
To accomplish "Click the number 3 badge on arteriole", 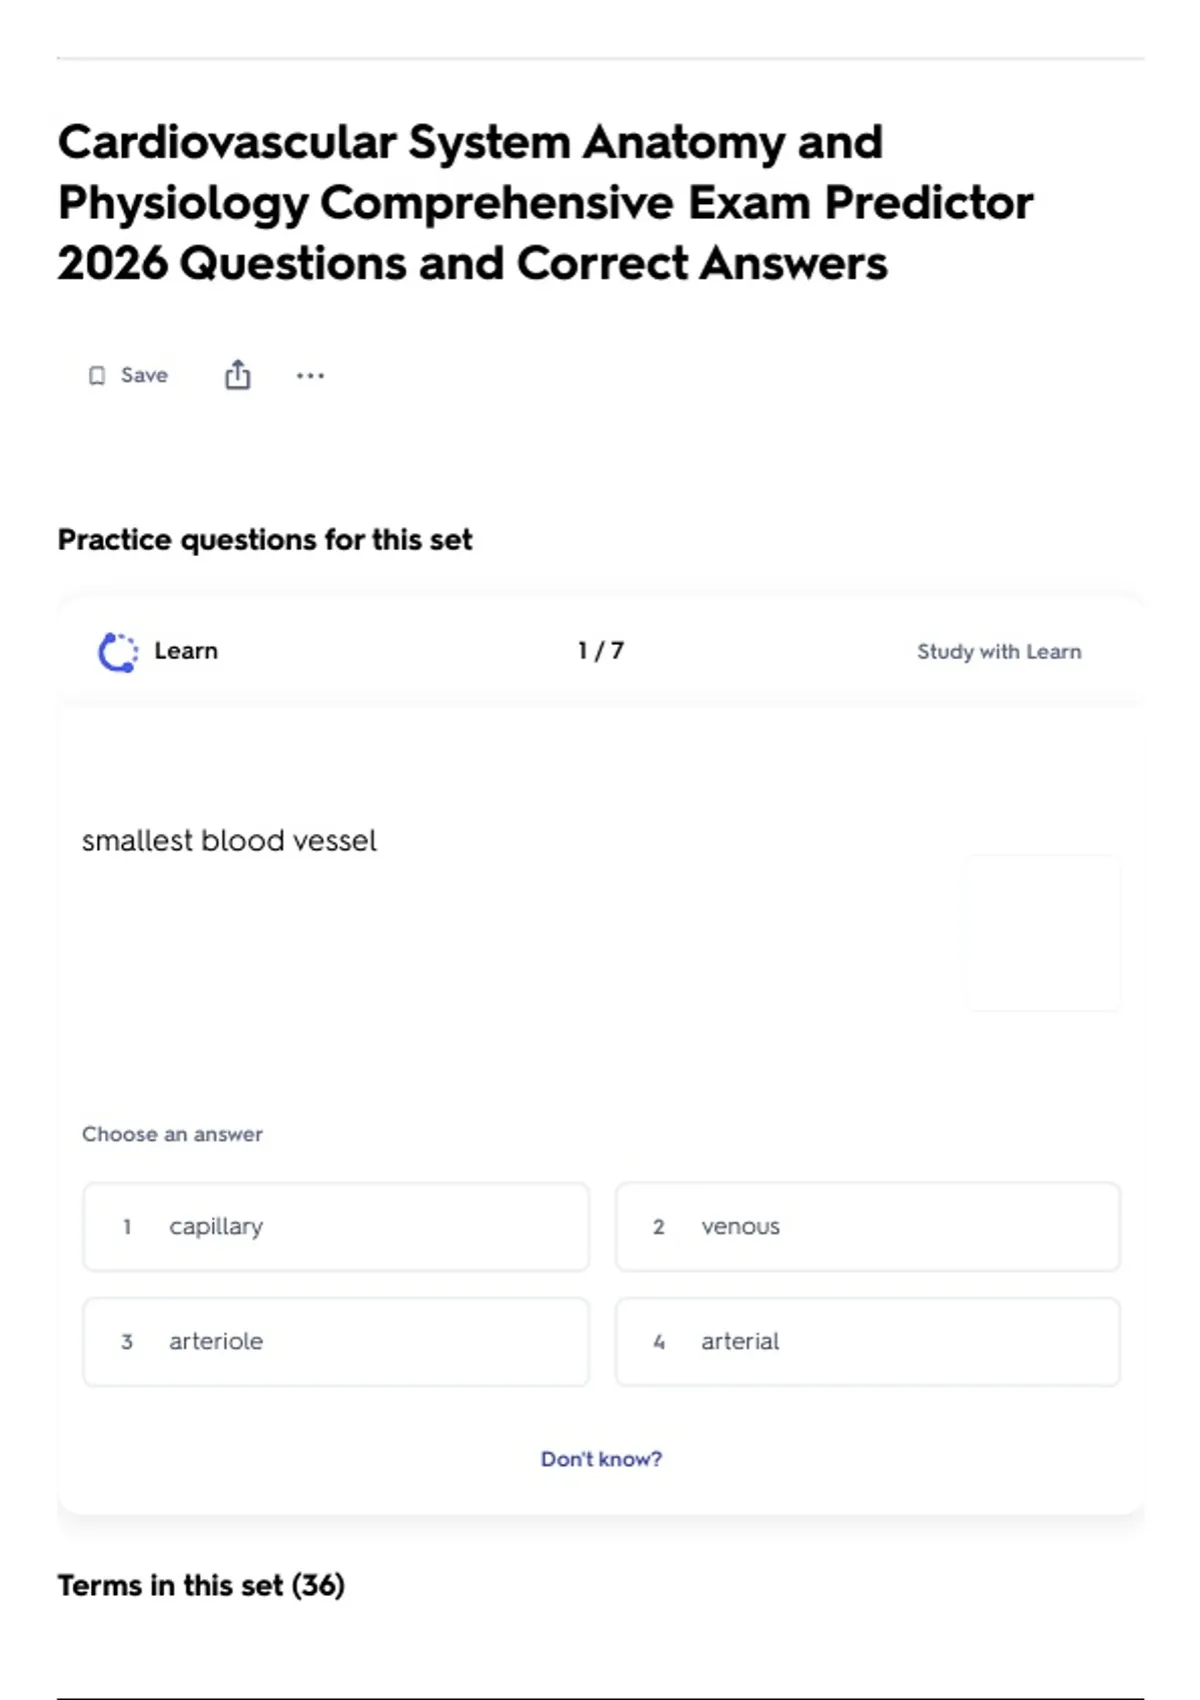I will point(127,1342).
